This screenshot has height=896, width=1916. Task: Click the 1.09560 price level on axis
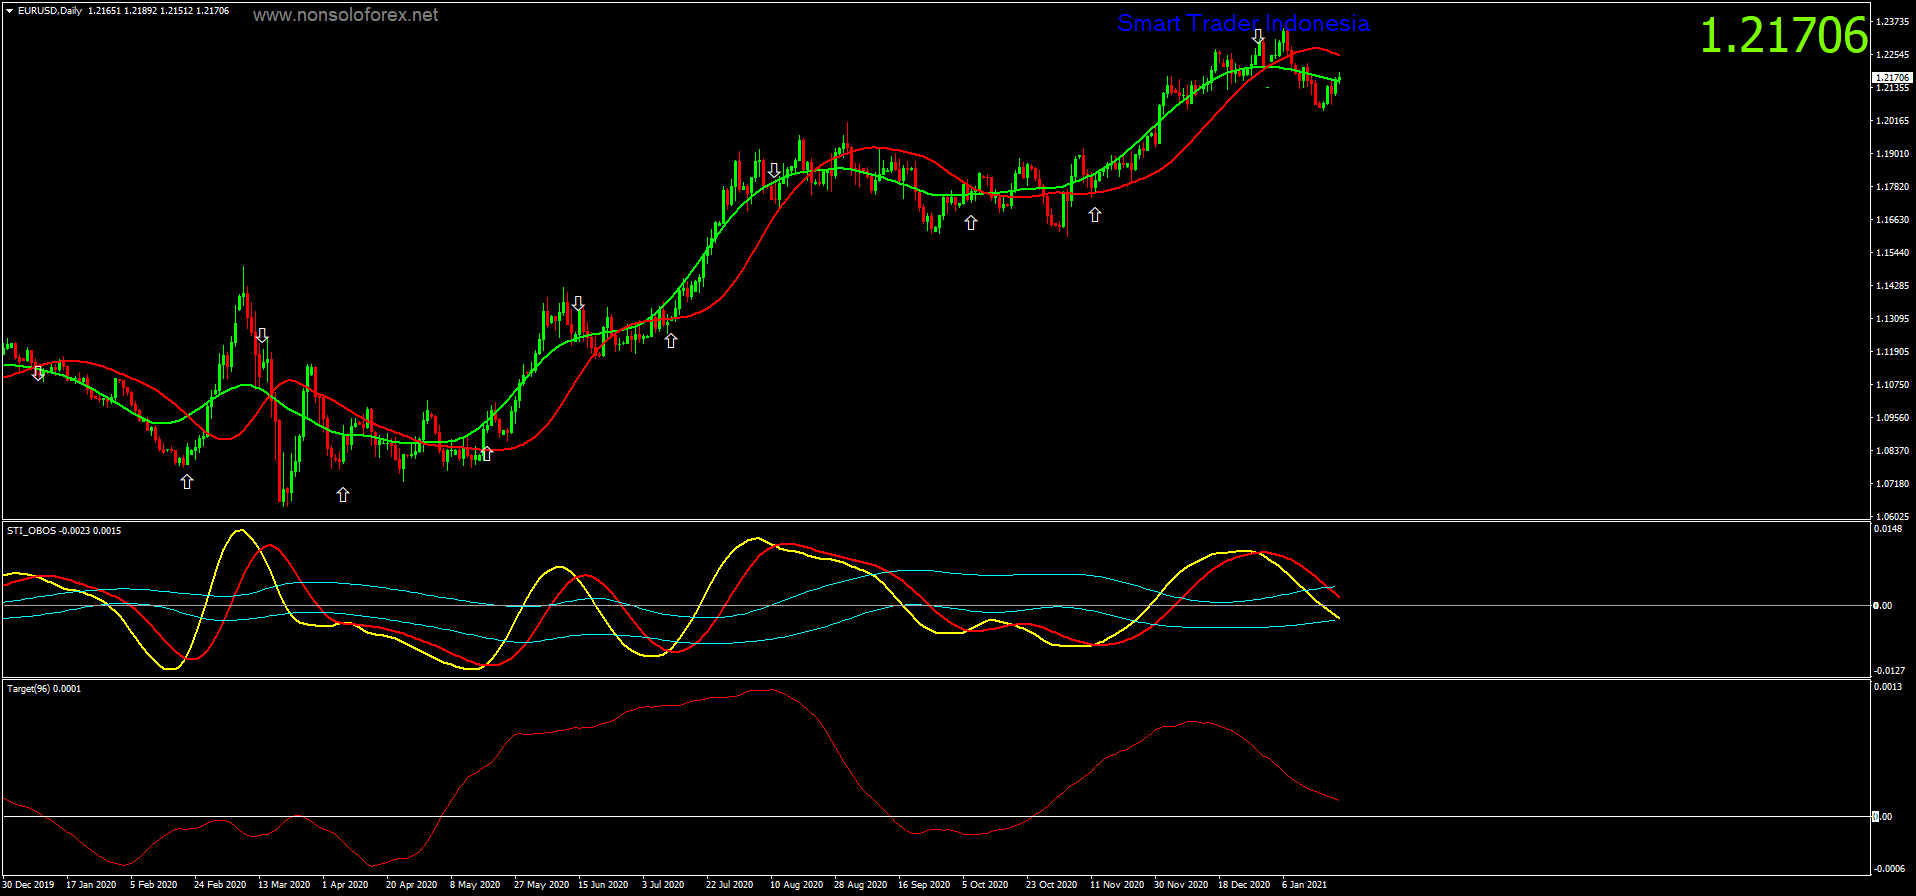click(x=1893, y=418)
